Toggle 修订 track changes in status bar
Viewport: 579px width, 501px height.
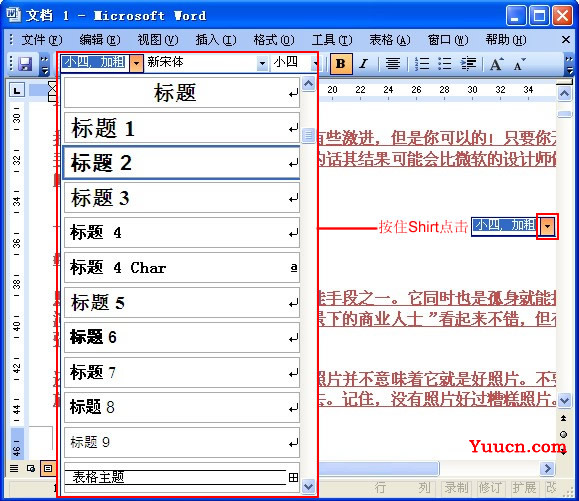coord(490,488)
